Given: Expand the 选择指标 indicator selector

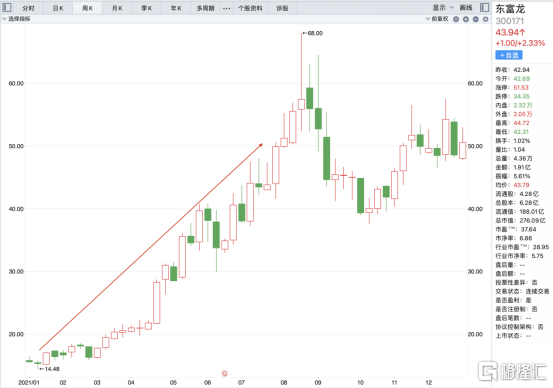Looking at the screenshot, I should click(16, 19).
